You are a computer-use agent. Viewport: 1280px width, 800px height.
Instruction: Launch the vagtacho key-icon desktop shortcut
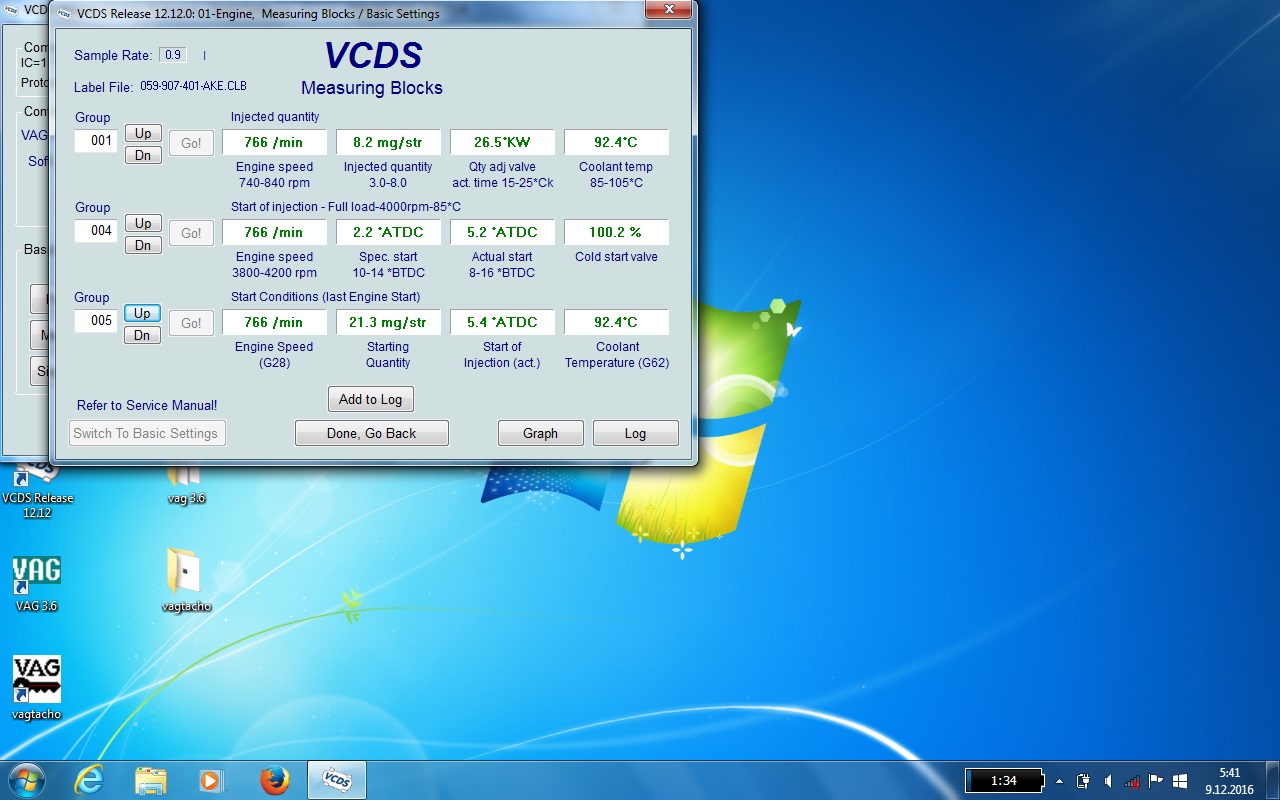tap(37, 688)
